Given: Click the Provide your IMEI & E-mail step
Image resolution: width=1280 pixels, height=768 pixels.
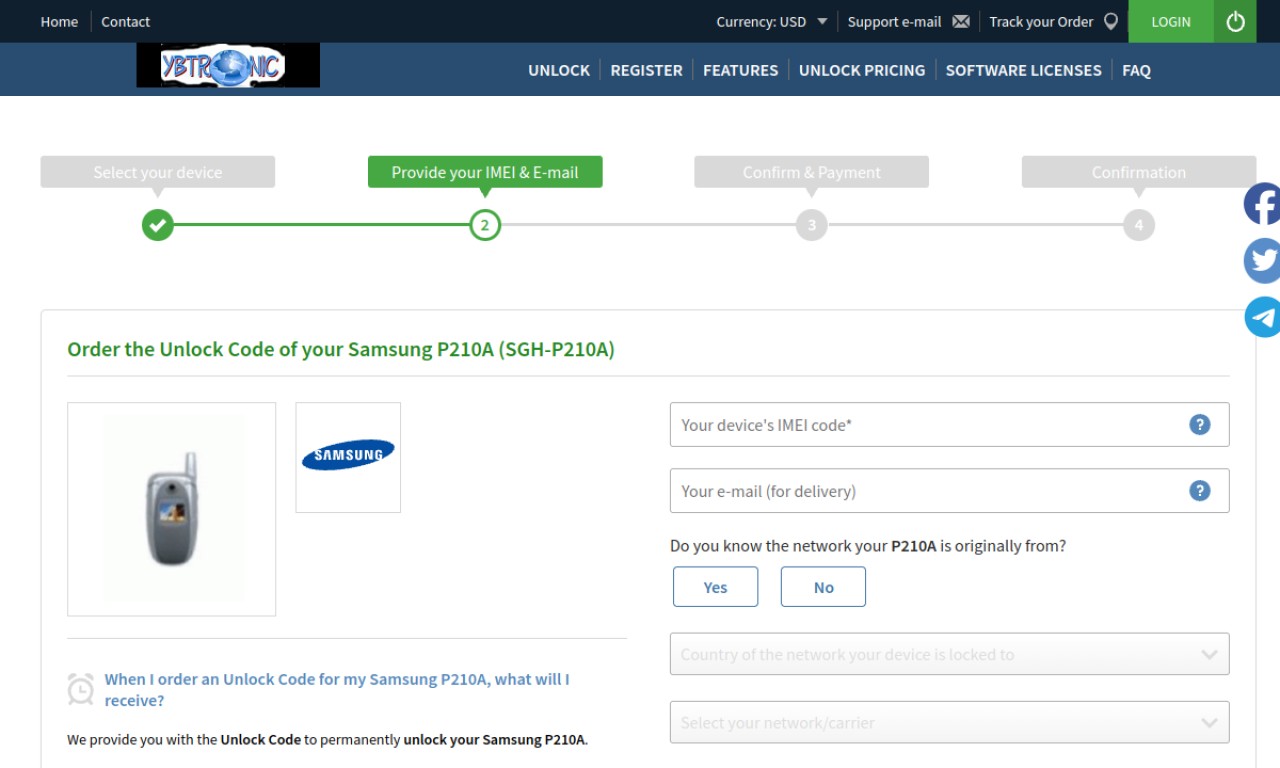Looking at the screenshot, I should point(485,172).
